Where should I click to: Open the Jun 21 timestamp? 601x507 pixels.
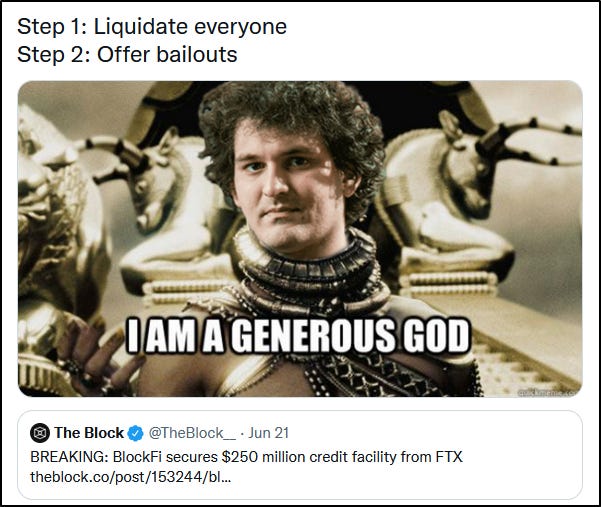pyautogui.click(x=268, y=433)
